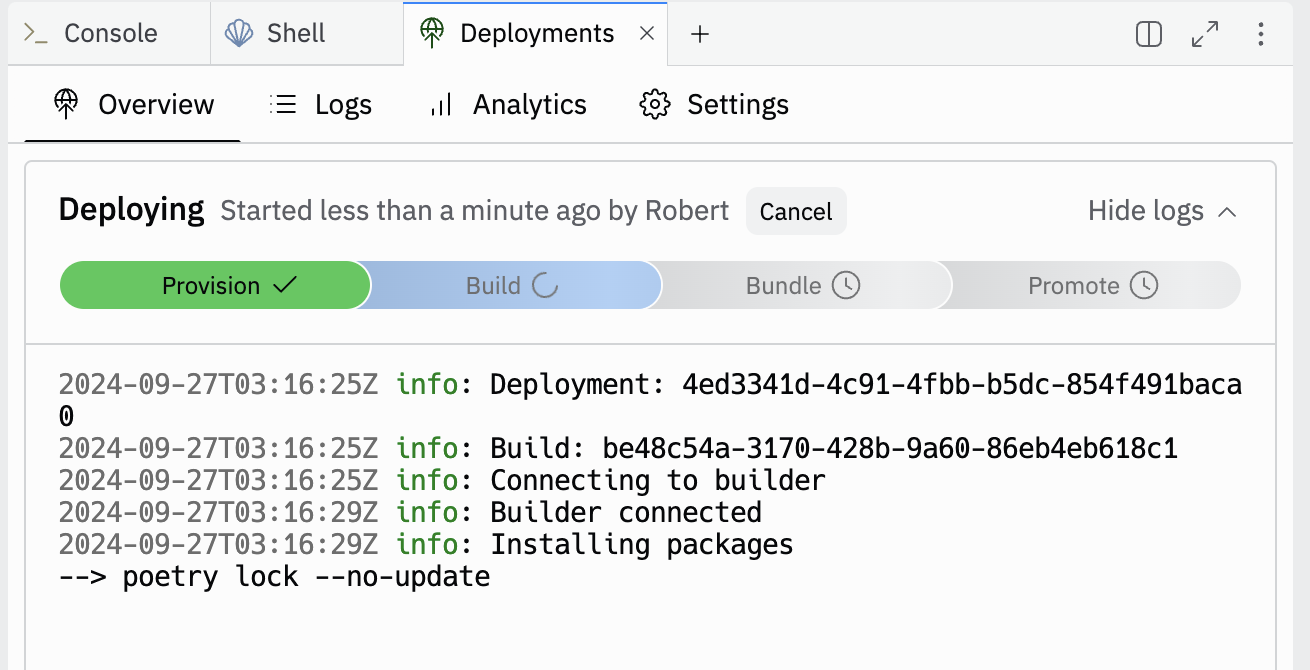The image size is (1310, 670).
Task: Click the Deployment ID log line
Action: pos(650,385)
